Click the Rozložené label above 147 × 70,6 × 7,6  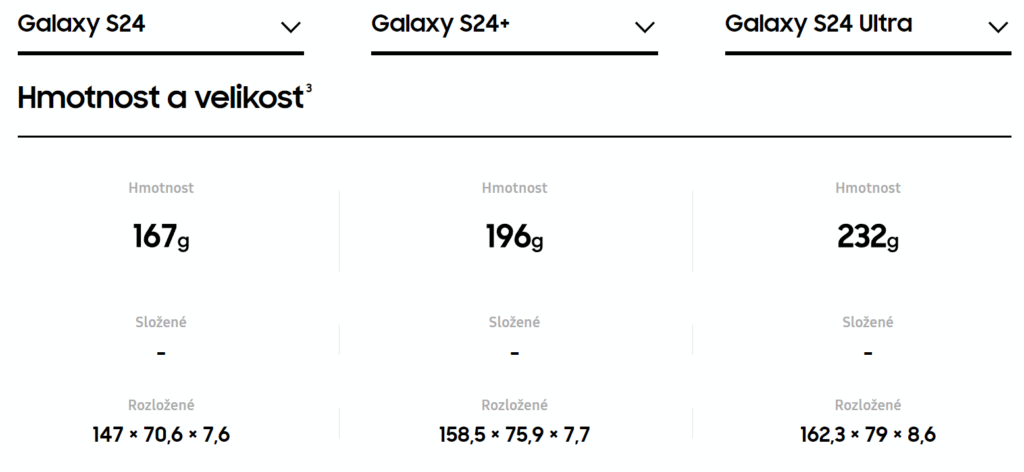(x=161, y=405)
